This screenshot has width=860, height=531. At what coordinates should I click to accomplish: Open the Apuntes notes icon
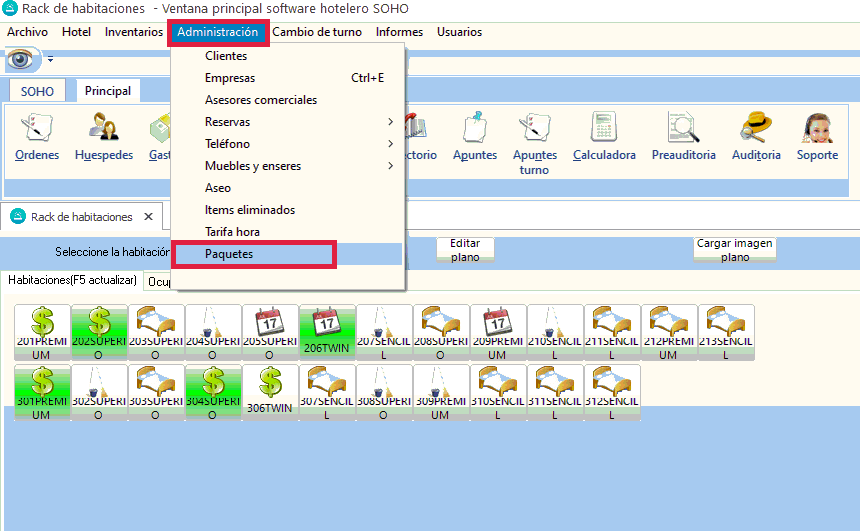tap(474, 136)
